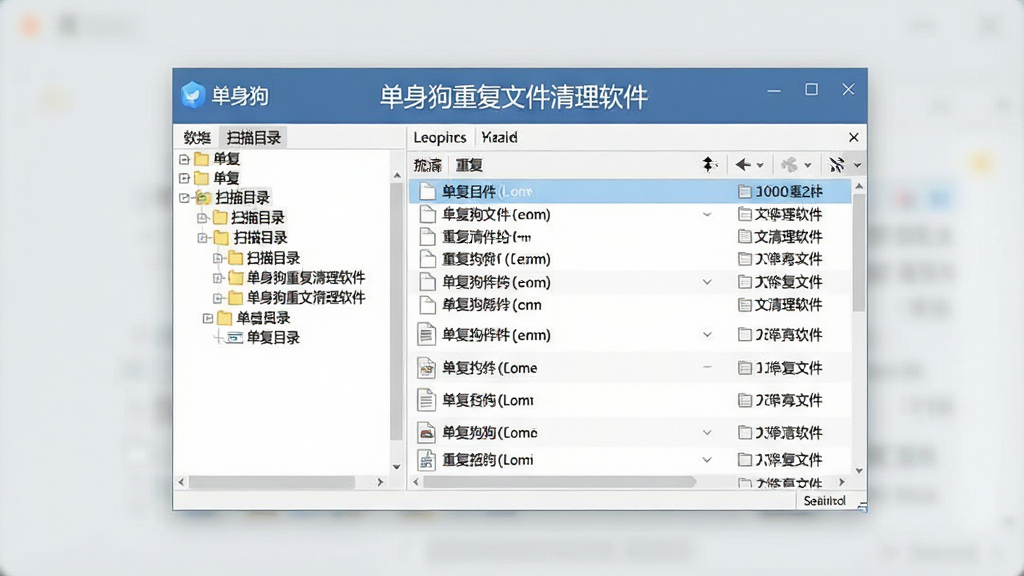
Task: Click the faded pinwheel icon in list toolbar
Action: point(790,165)
